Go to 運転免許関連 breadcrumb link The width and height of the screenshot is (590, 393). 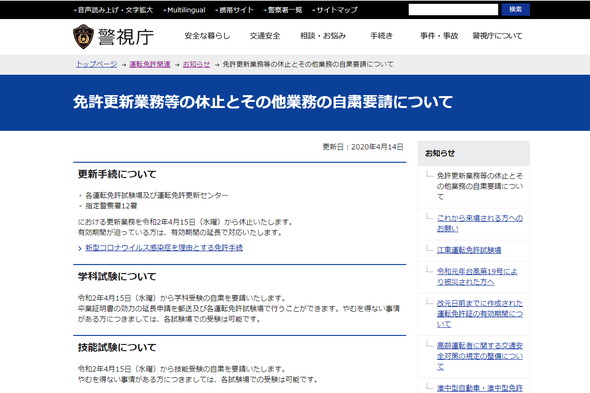click(x=150, y=64)
